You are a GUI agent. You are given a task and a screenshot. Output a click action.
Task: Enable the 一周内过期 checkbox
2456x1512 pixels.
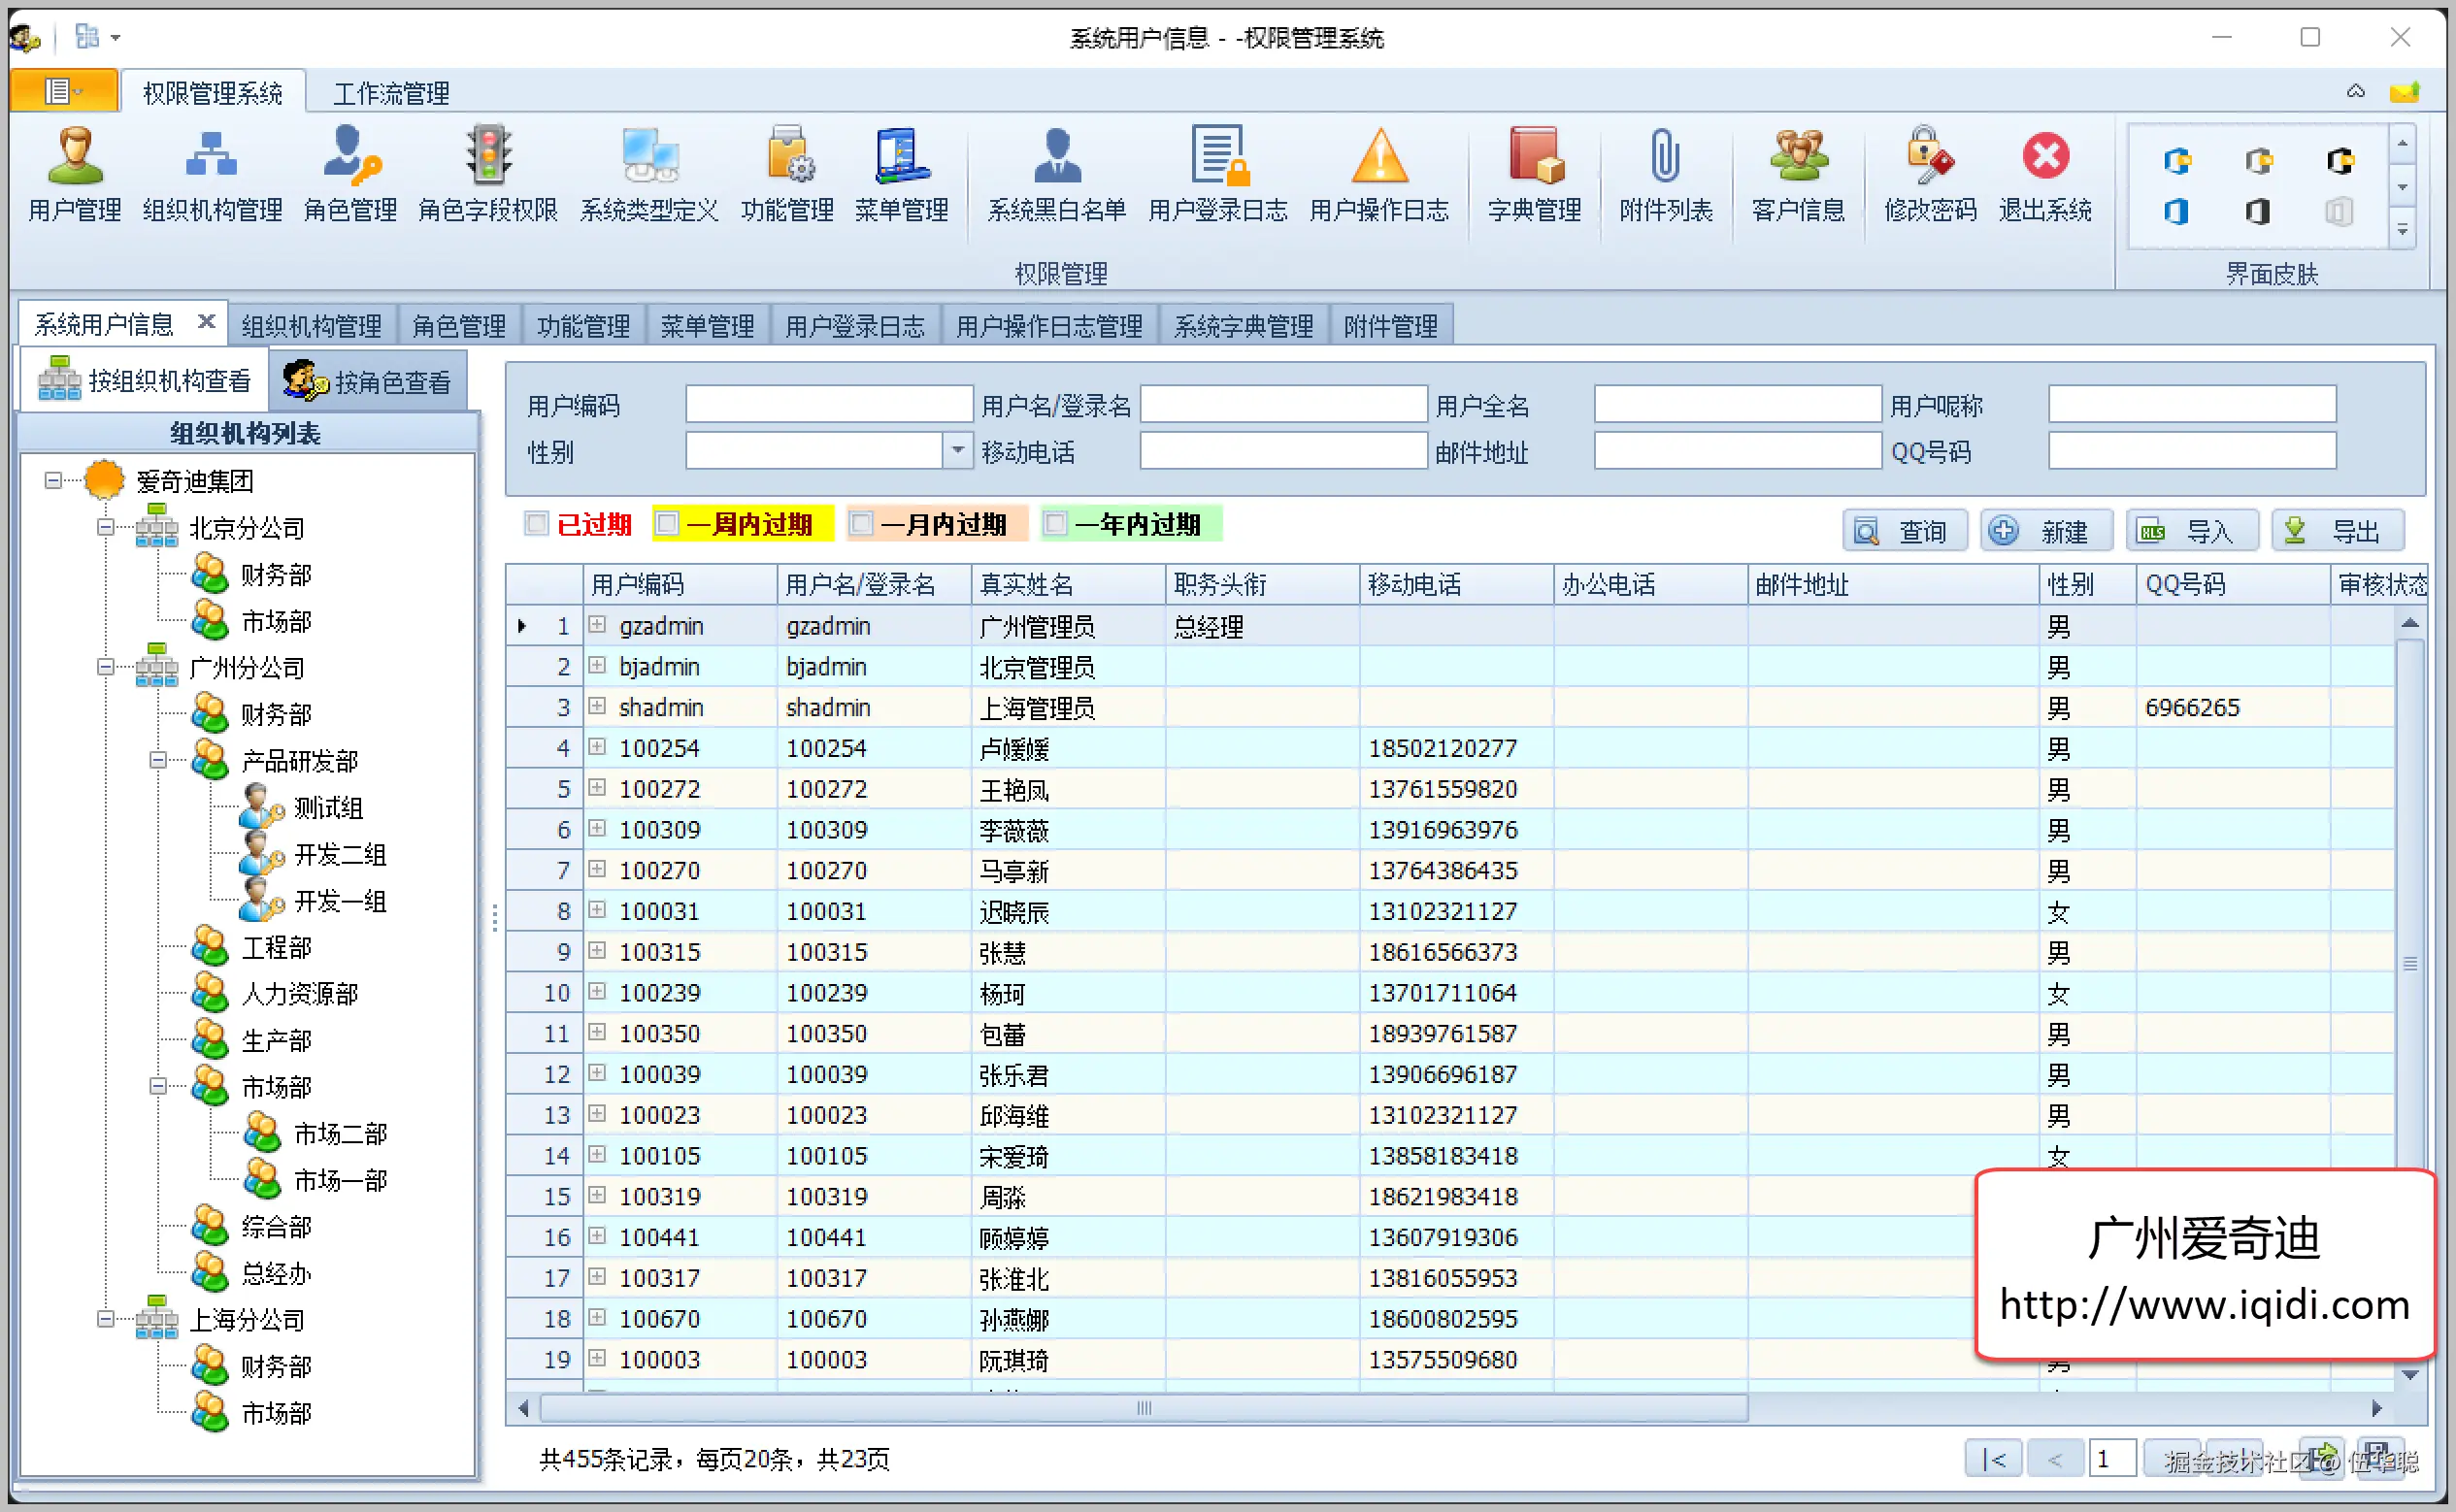tap(668, 523)
